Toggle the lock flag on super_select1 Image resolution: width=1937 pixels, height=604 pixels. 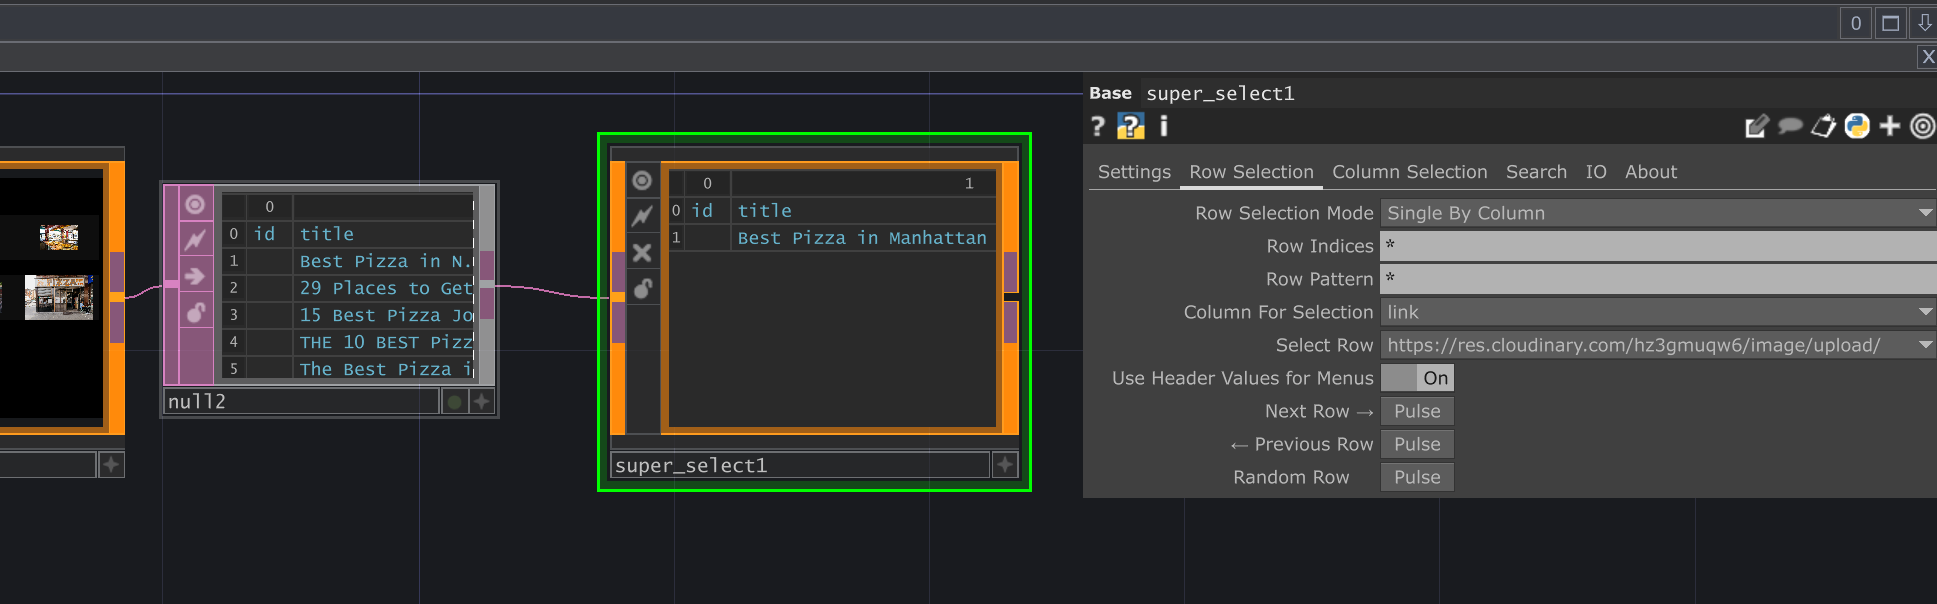642,289
